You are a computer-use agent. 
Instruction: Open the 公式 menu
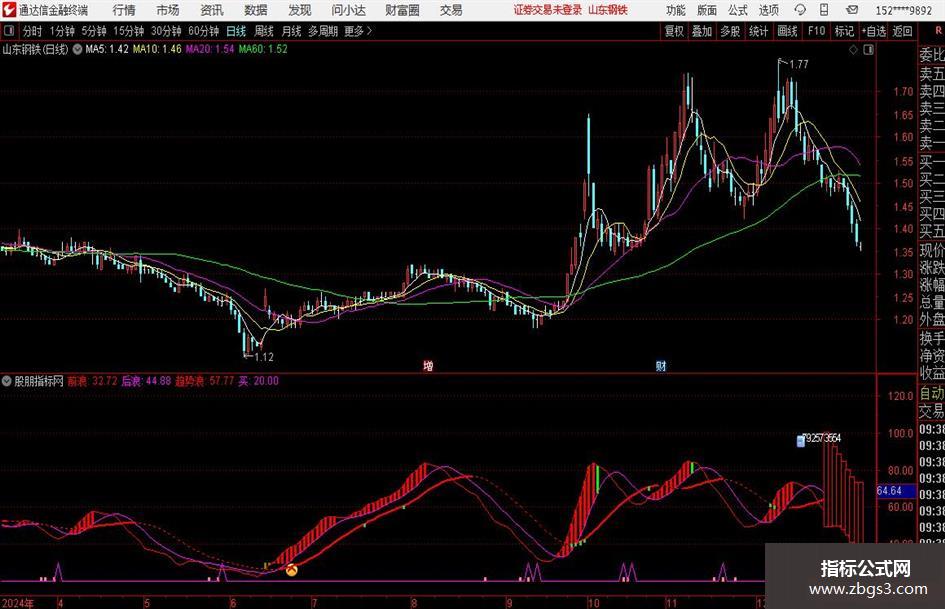pyautogui.click(x=737, y=10)
